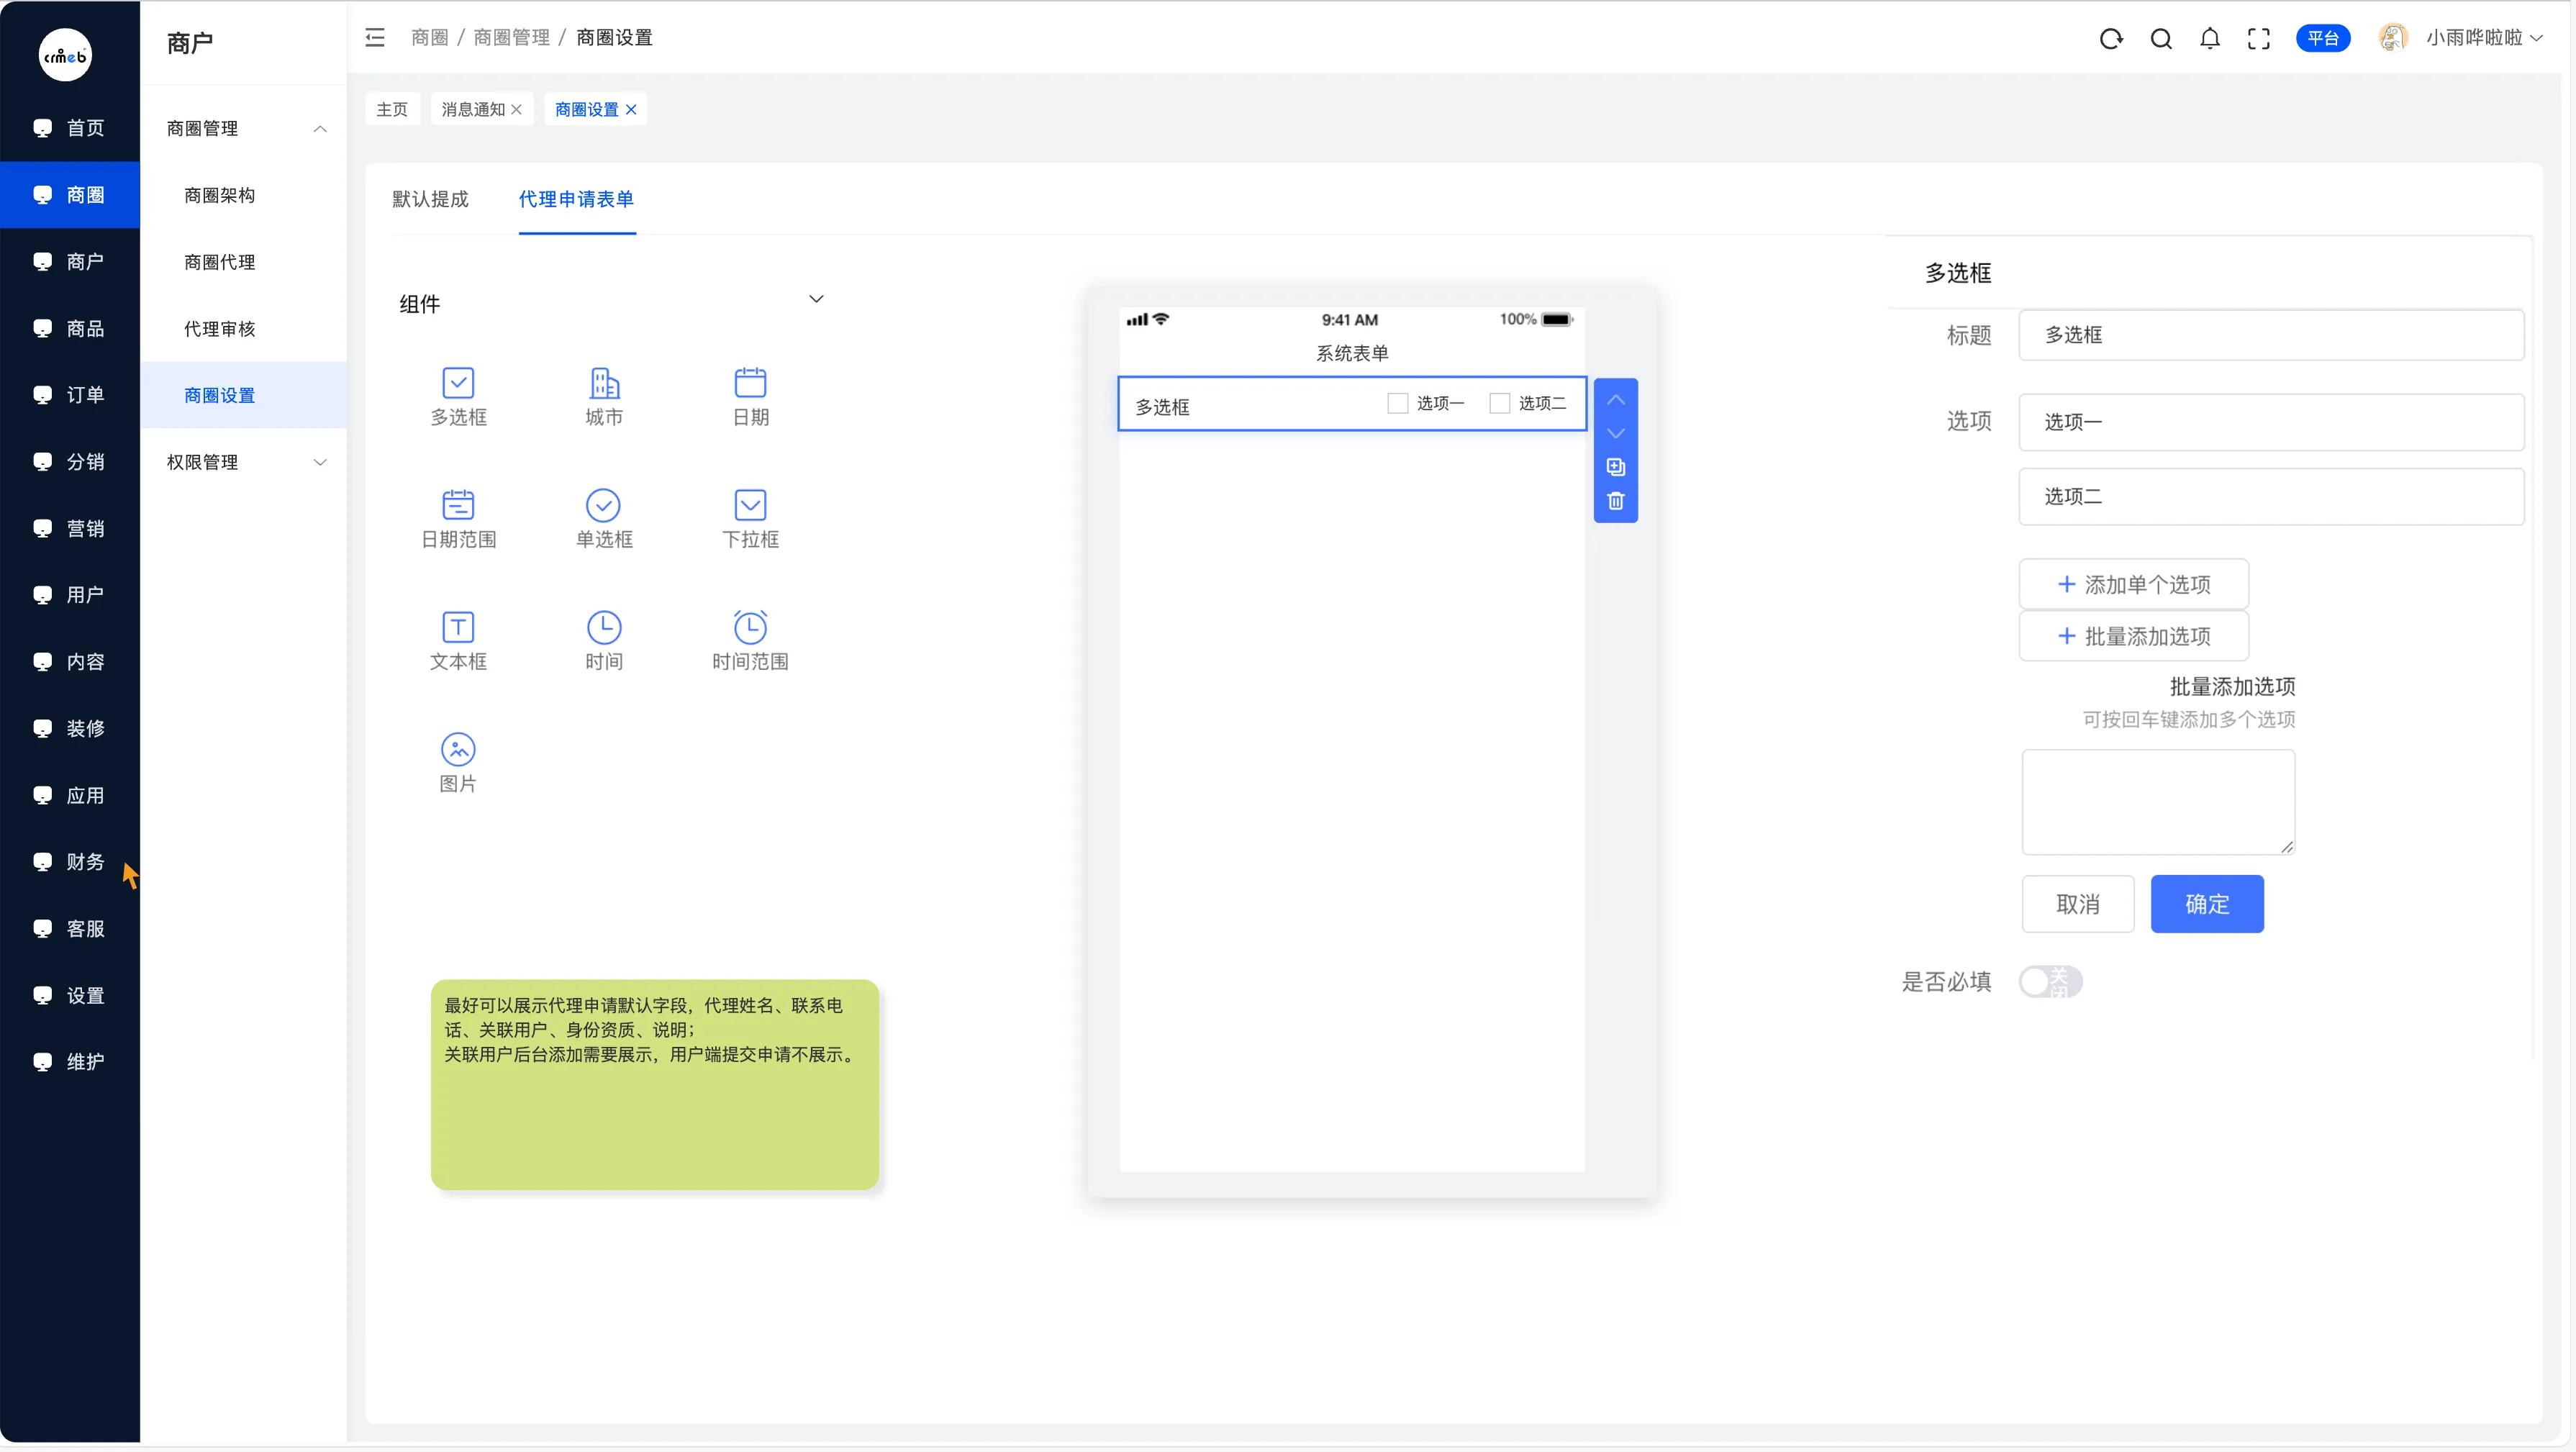
Task: Click the 添加单个选项 button
Action: coord(2133,584)
